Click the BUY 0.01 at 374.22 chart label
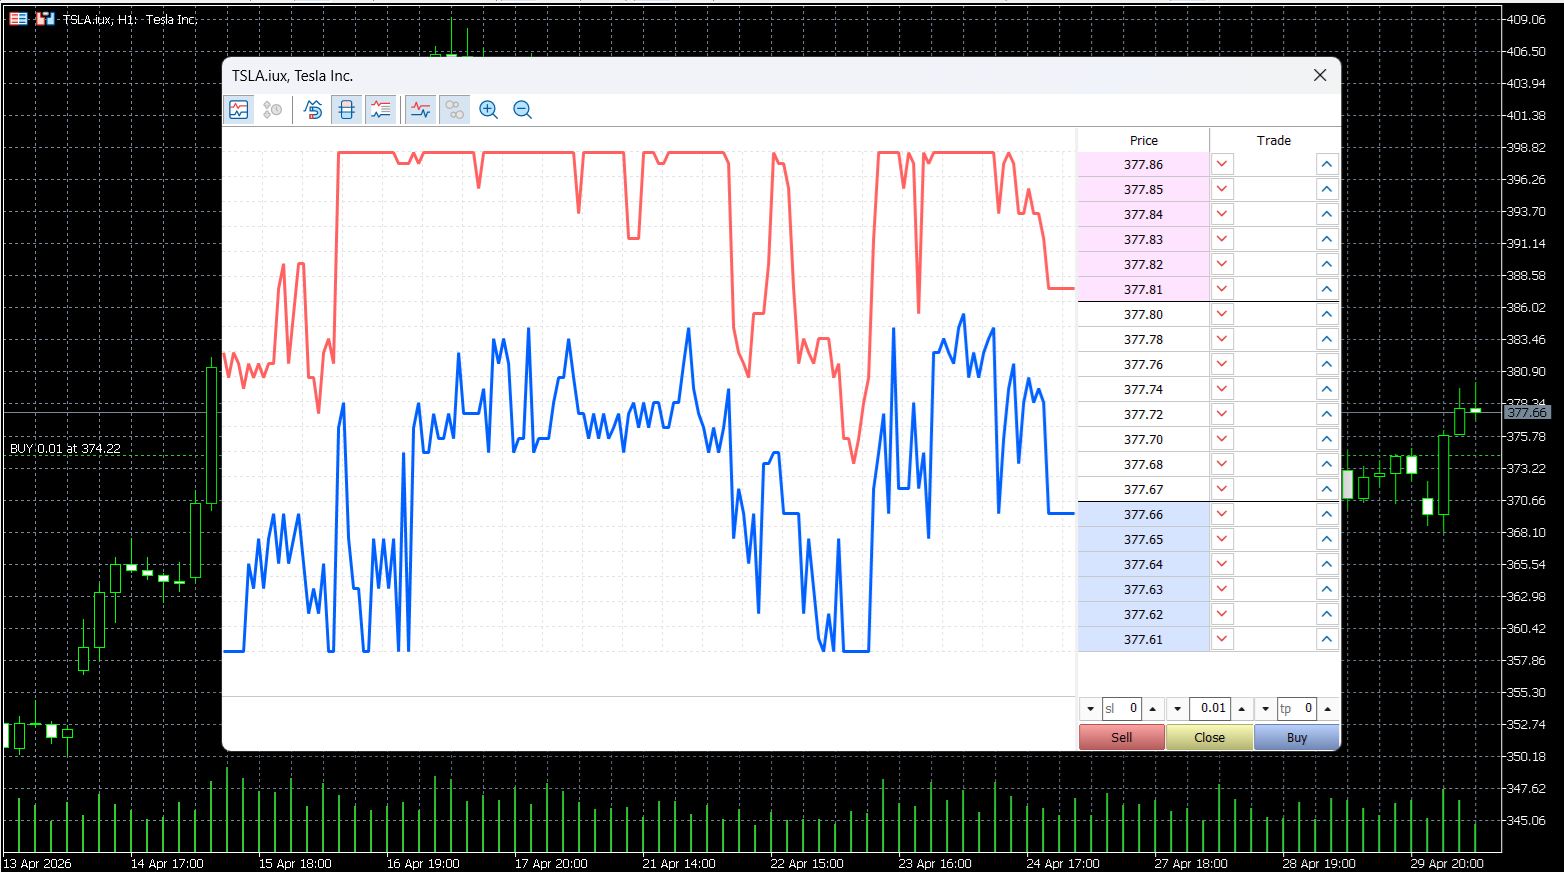This screenshot has height=872, width=1564. (x=65, y=449)
